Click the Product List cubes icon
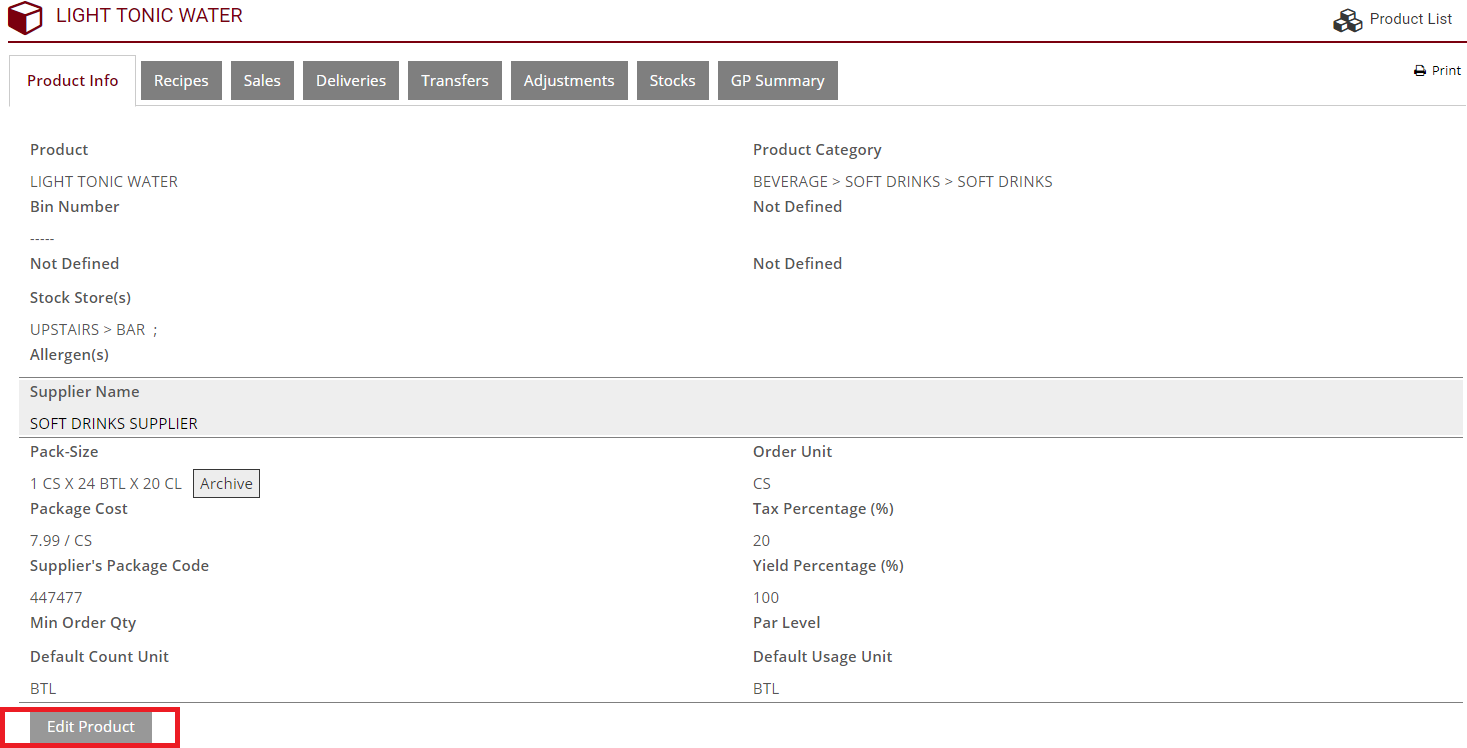This screenshot has width=1467, height=748. [1347, 20]
